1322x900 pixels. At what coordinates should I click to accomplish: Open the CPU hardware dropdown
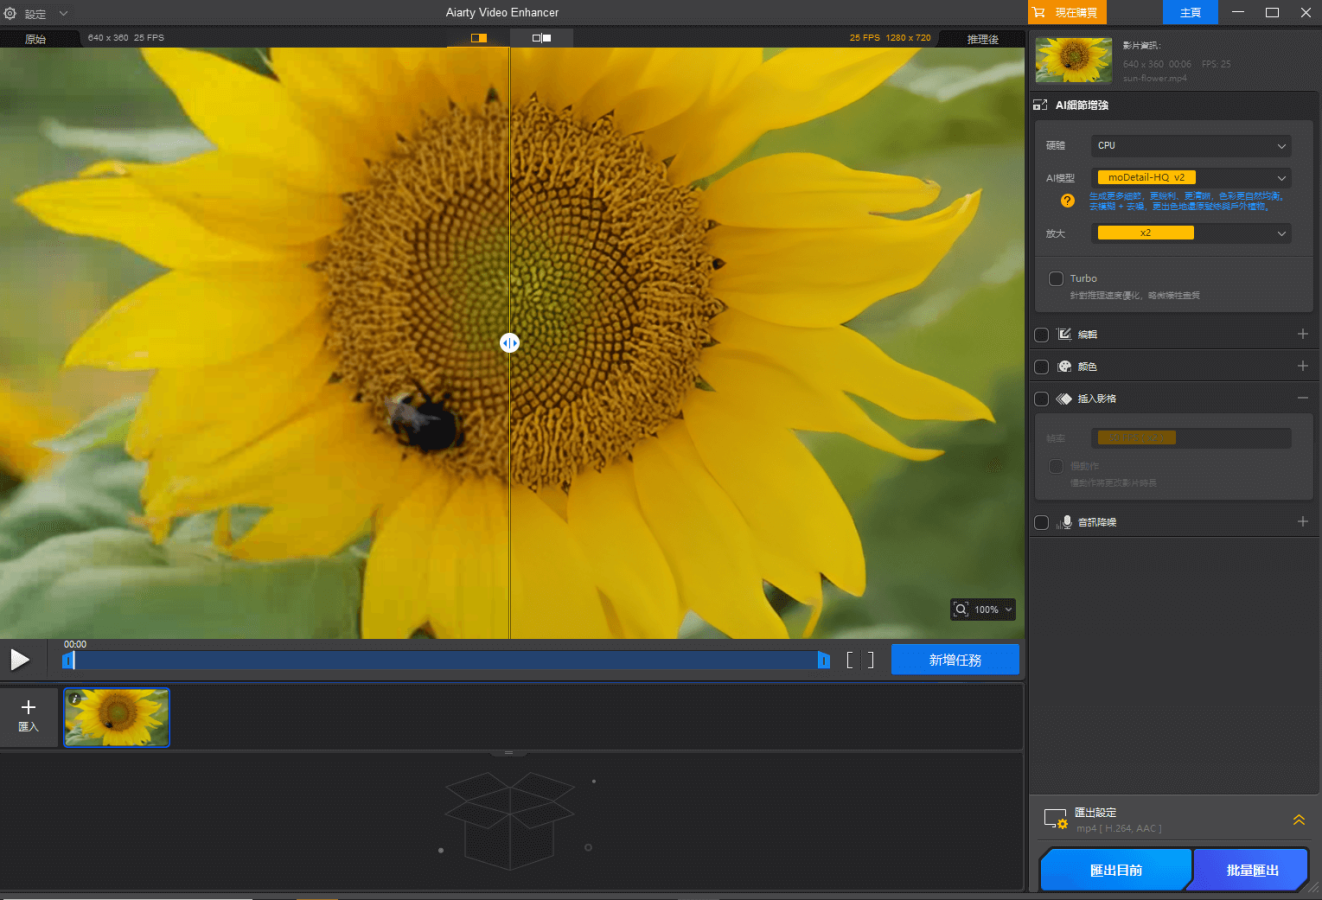(x=1190, y=146)
